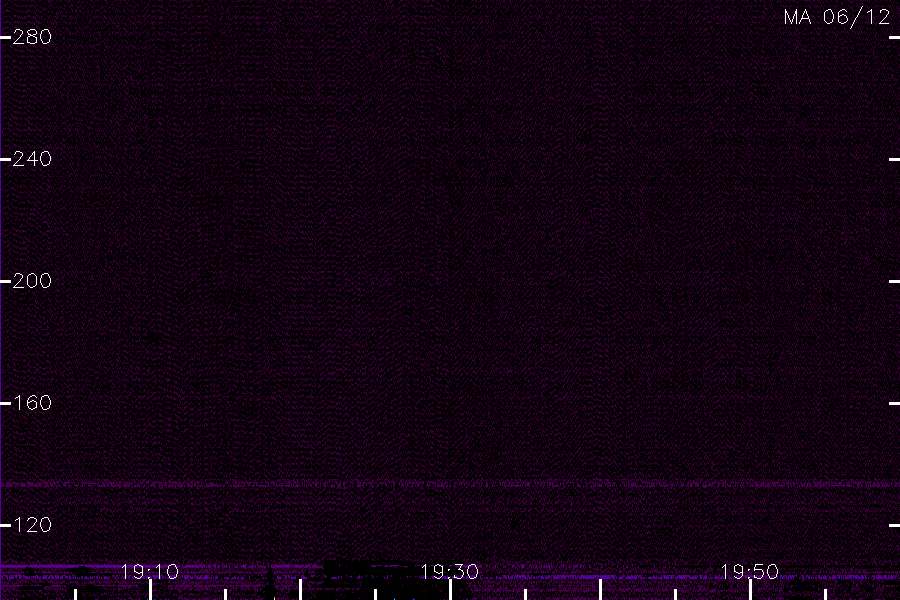Click the 240 frequency axis label
900x600 pixels.
pos(32,159)
